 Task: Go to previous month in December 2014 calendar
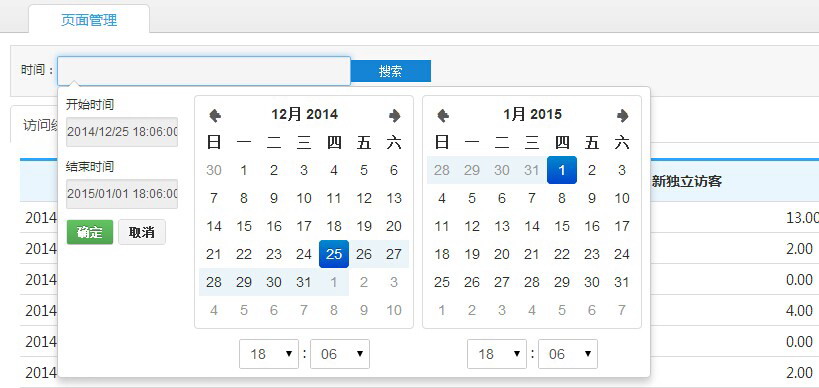(x=215, y=115)
